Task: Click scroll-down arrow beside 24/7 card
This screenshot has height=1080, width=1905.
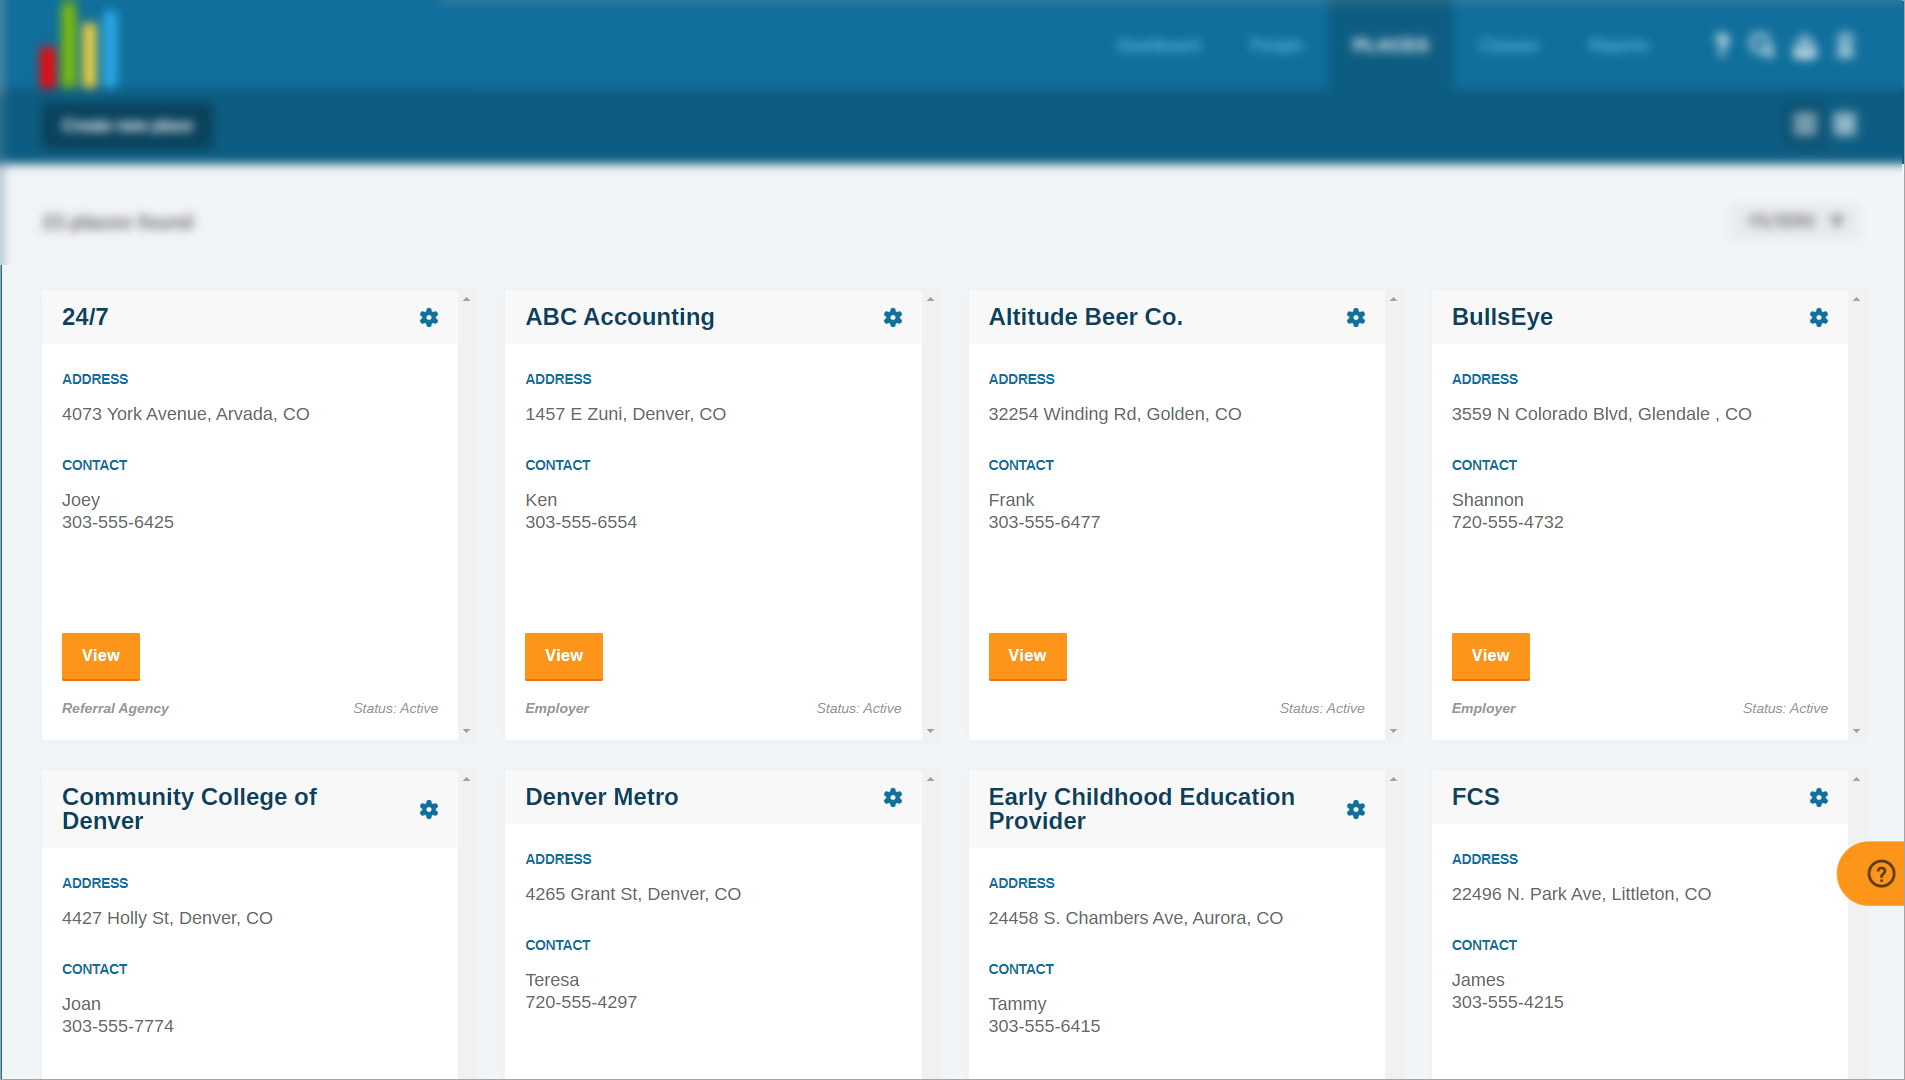Action: tap(466, 731)
